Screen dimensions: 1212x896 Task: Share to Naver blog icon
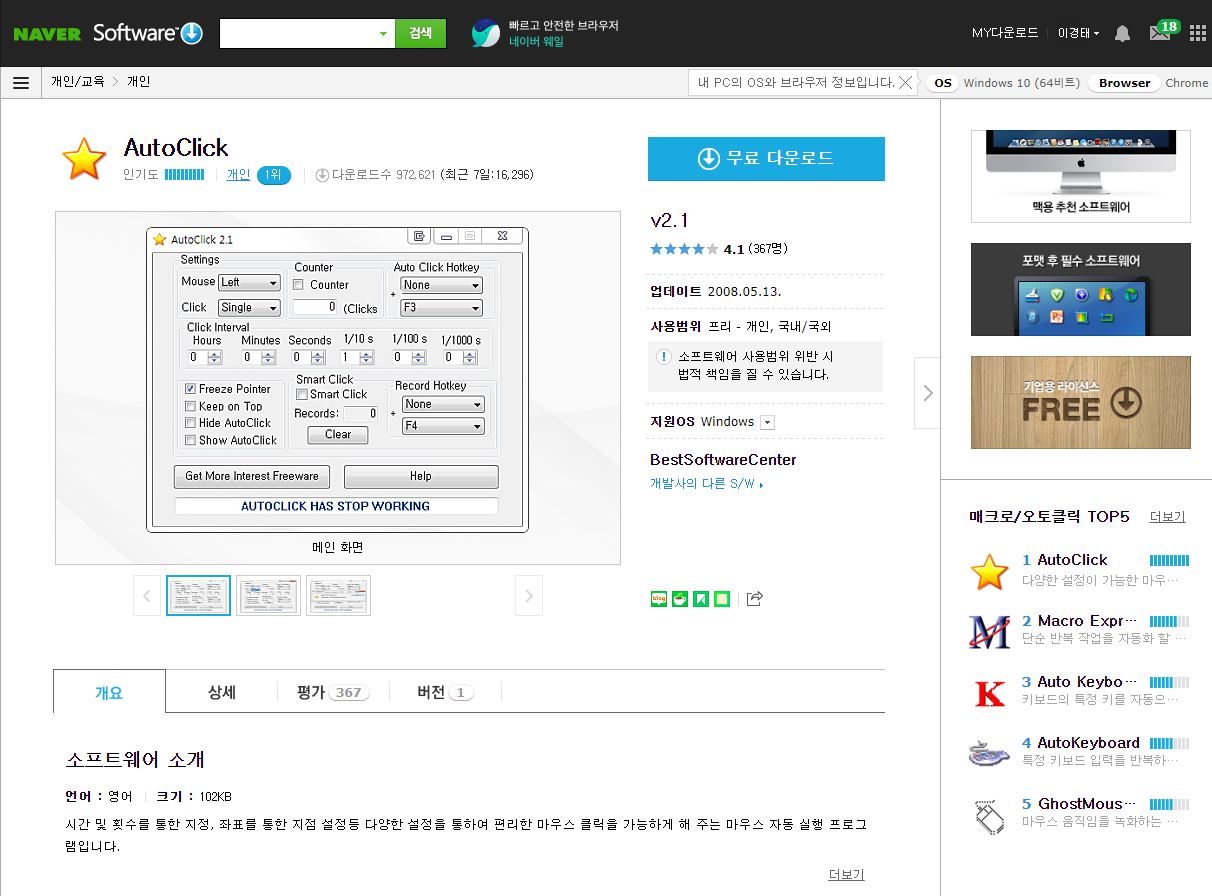pos(659,599)
